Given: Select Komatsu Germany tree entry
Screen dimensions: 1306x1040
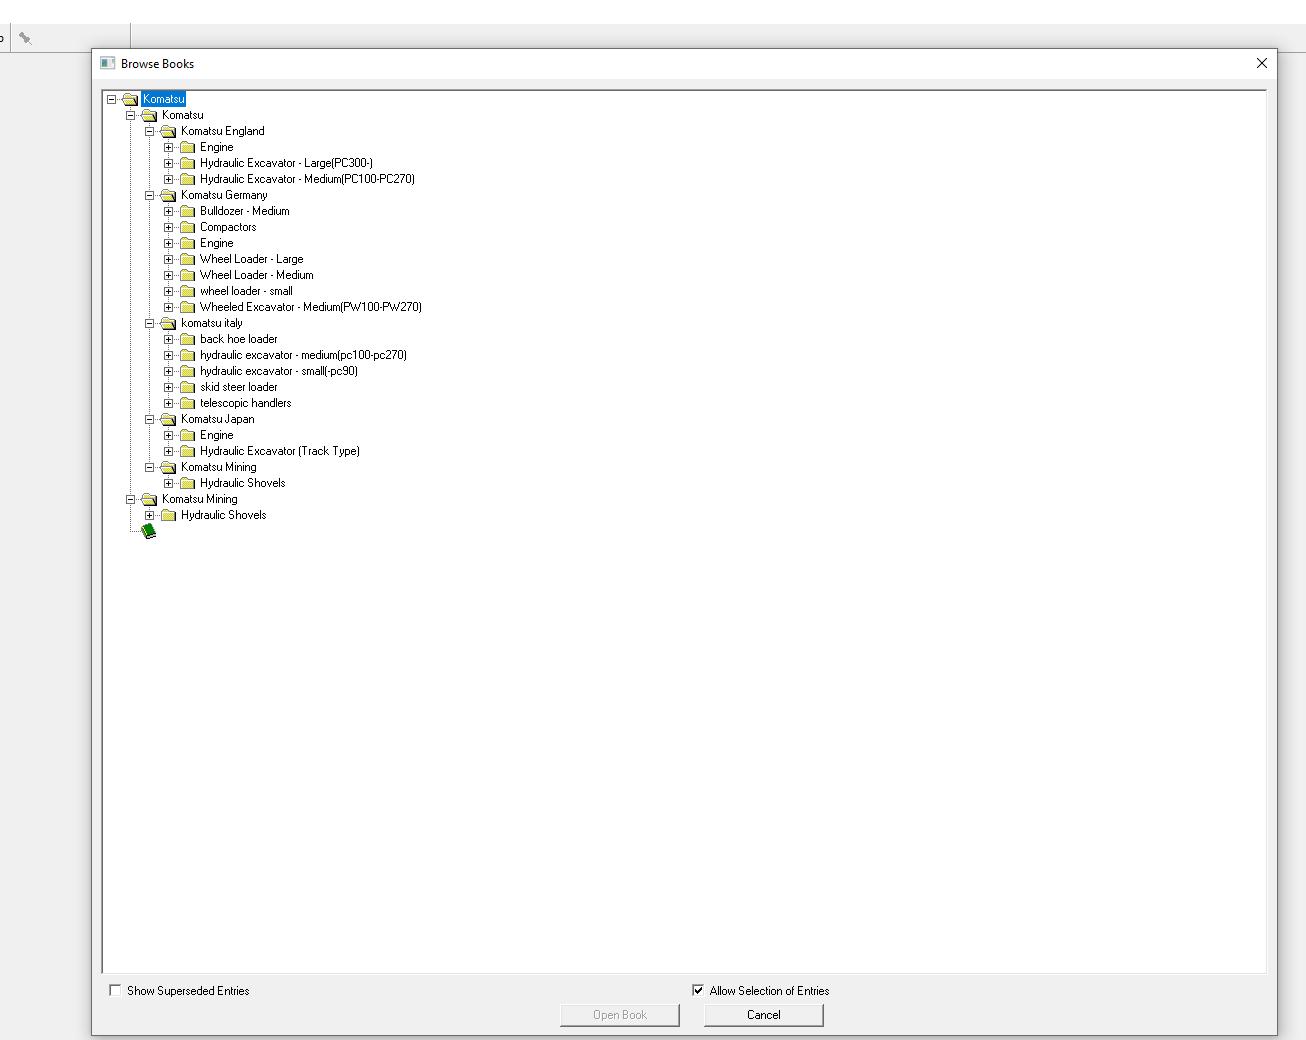Looking at the screenshot, I should click(x=224, y=195).
